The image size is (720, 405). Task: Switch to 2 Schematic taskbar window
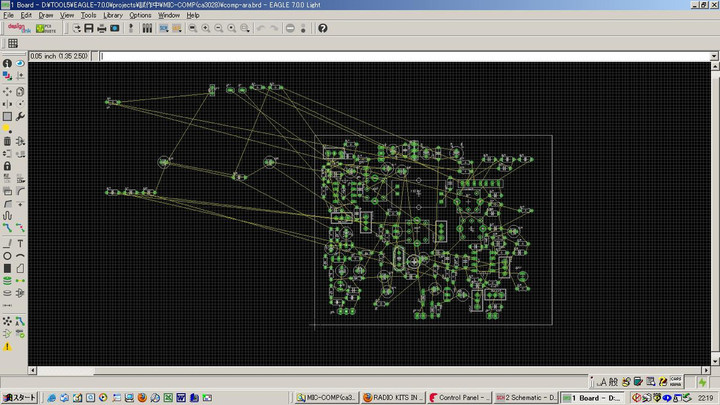point(522,397)
